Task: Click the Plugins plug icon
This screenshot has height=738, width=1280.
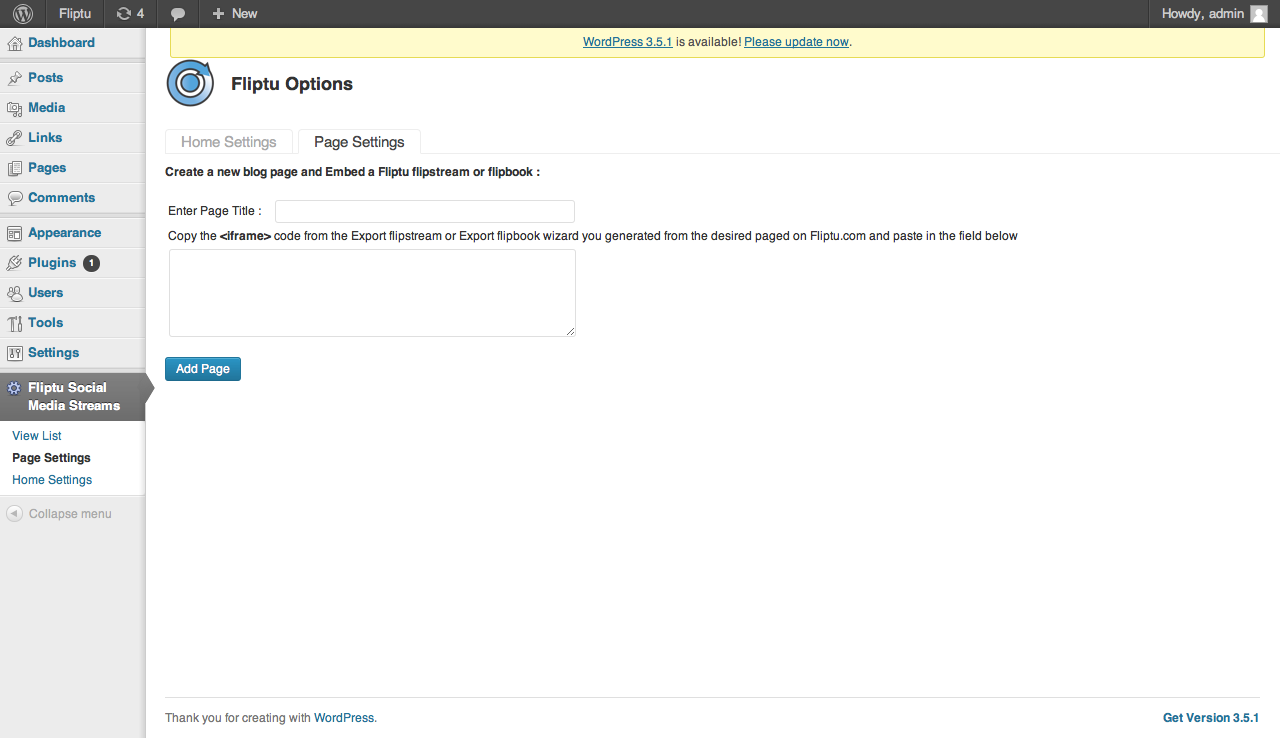Action: click(x=15, y=263)
